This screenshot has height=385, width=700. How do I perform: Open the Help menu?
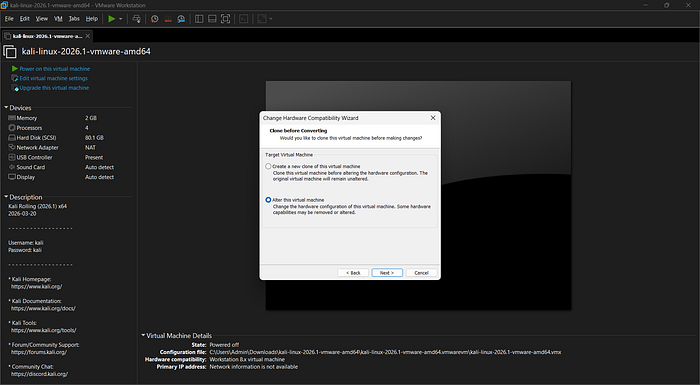(92, 19)
